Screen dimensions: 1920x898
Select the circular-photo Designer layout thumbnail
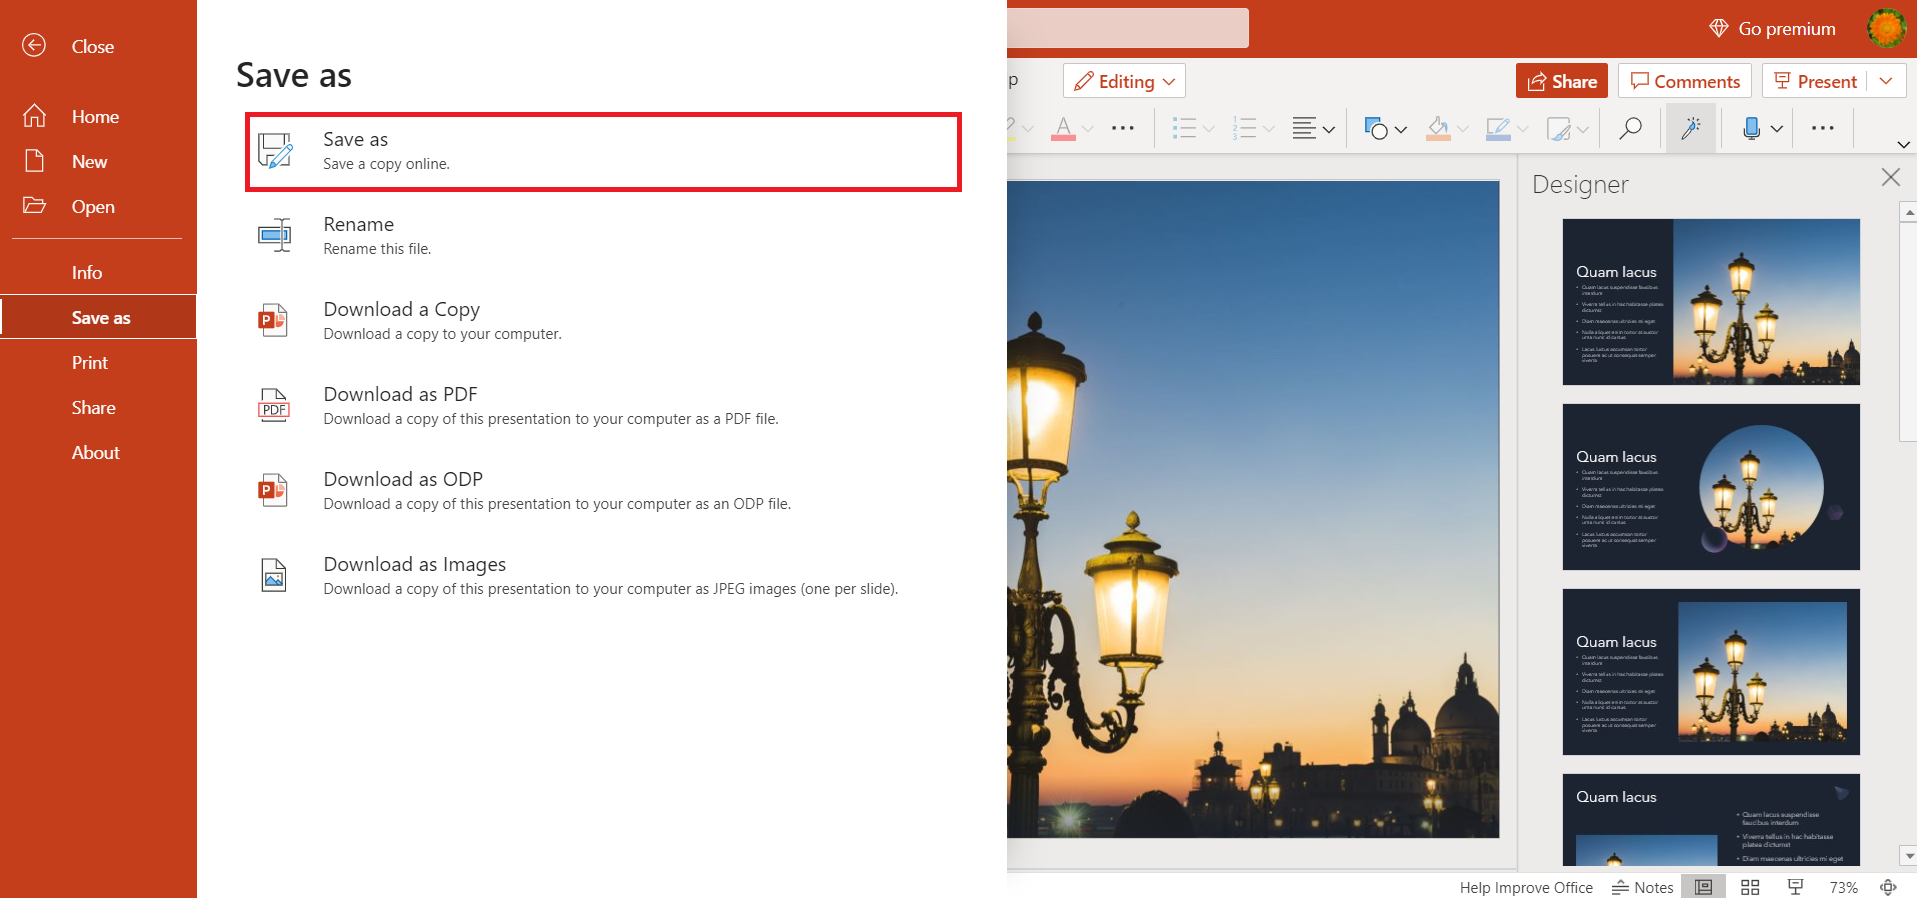(x=1710, y=487)
